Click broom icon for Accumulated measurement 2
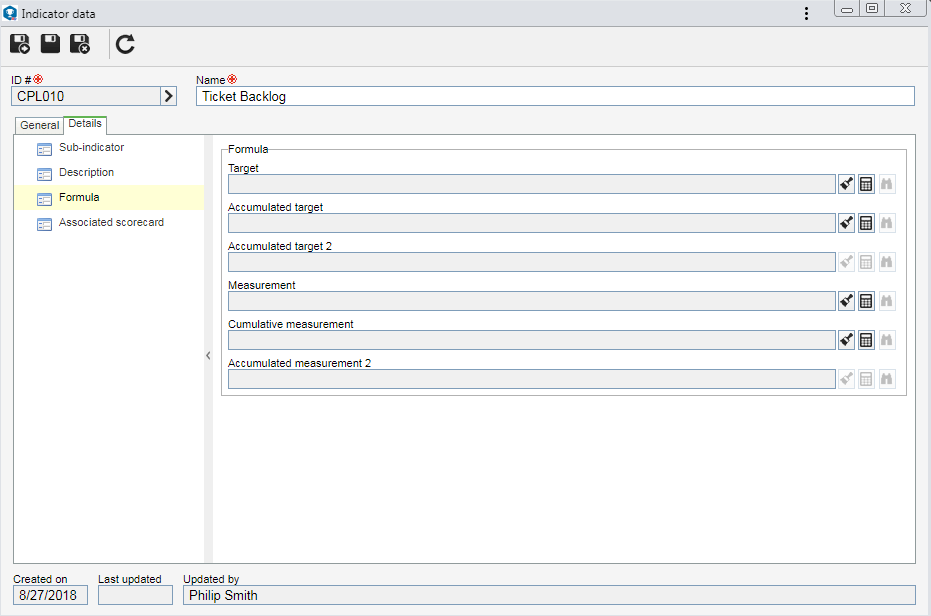Screen dimensions: 931x616 [846, 379]
